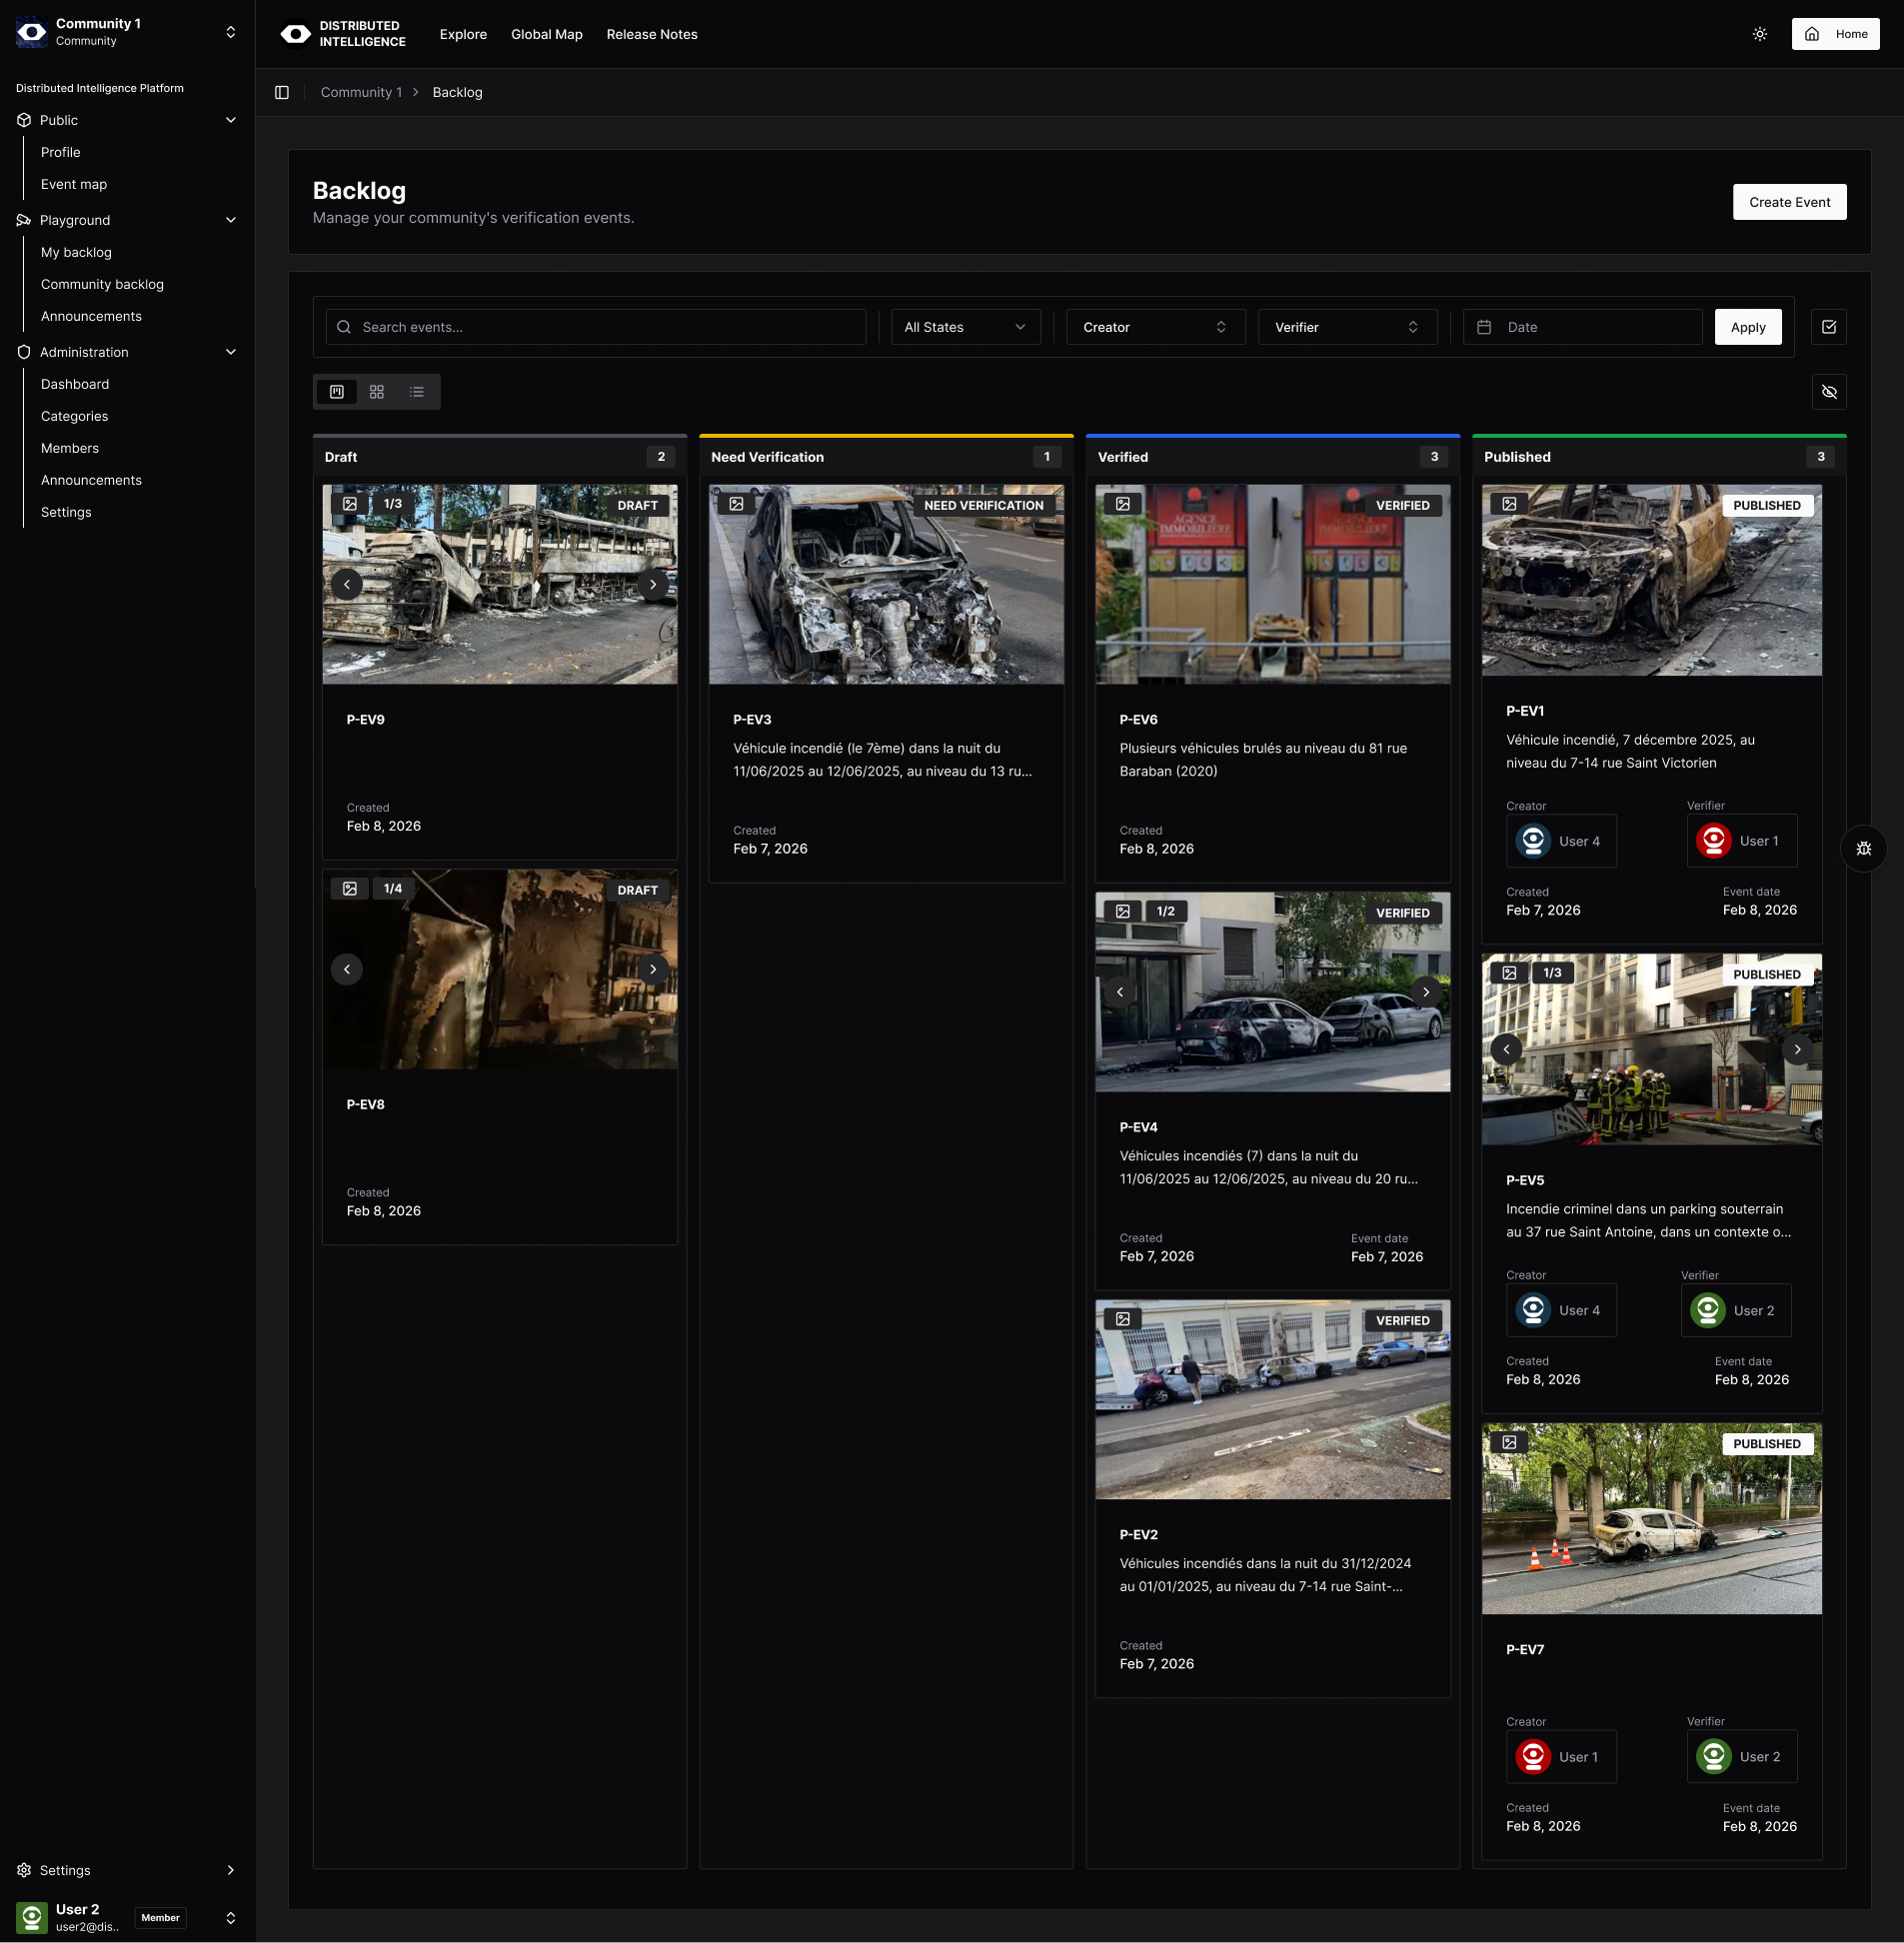Switch to the kanban board view
1904x1943 pixels.
(336, 391)
